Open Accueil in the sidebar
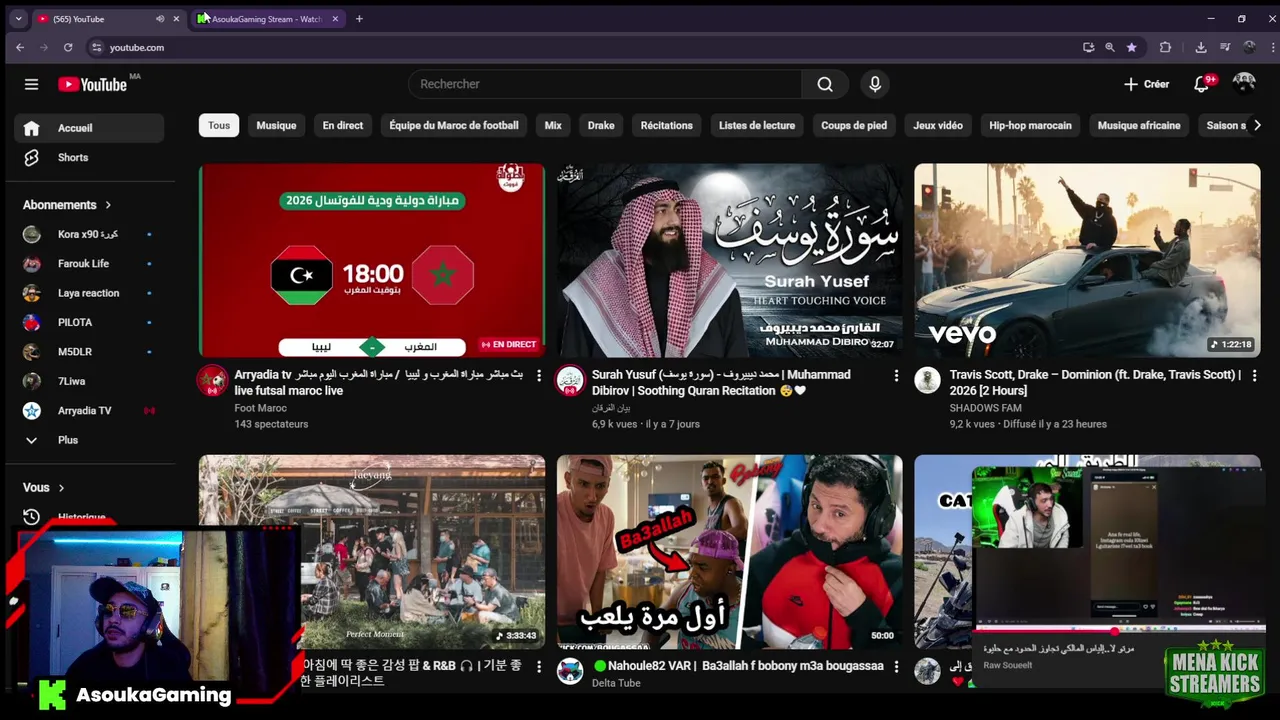The image size is (1280, 720). click(89, 128)
